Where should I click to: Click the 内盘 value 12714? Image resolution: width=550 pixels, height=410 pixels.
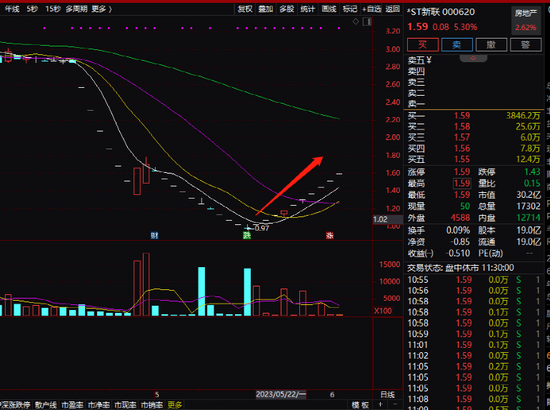pos(529,218)
